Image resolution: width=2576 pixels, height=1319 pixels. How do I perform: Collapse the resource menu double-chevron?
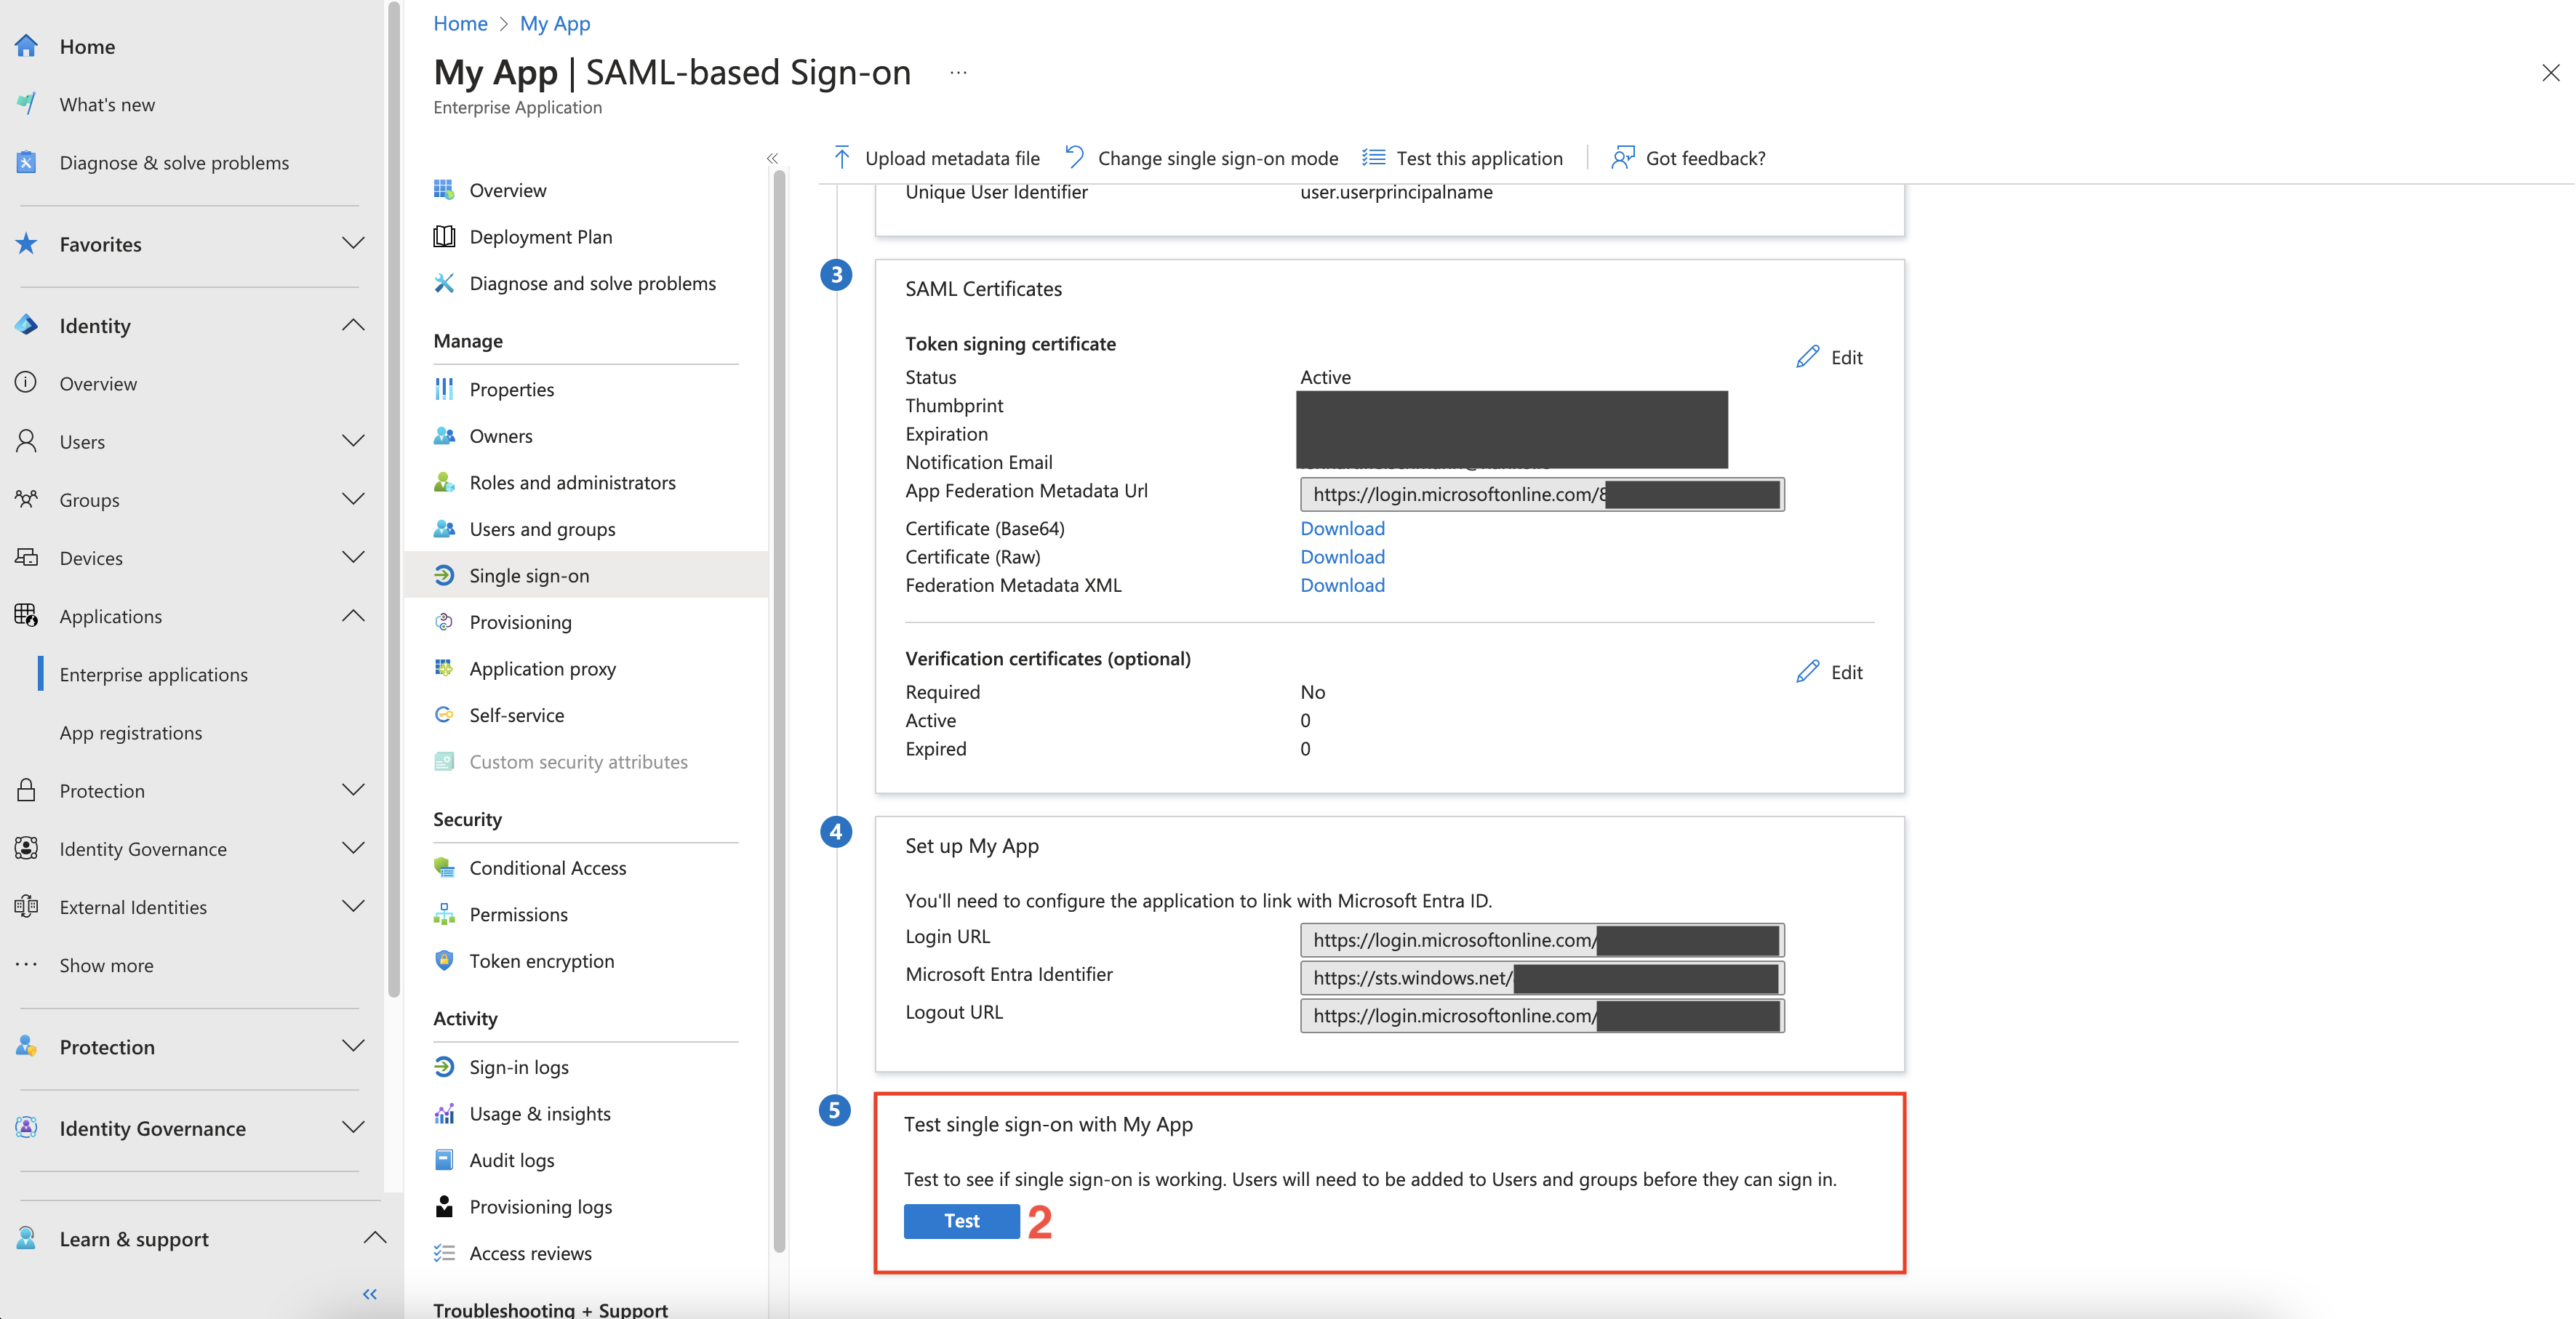click(x=772, y=158)
